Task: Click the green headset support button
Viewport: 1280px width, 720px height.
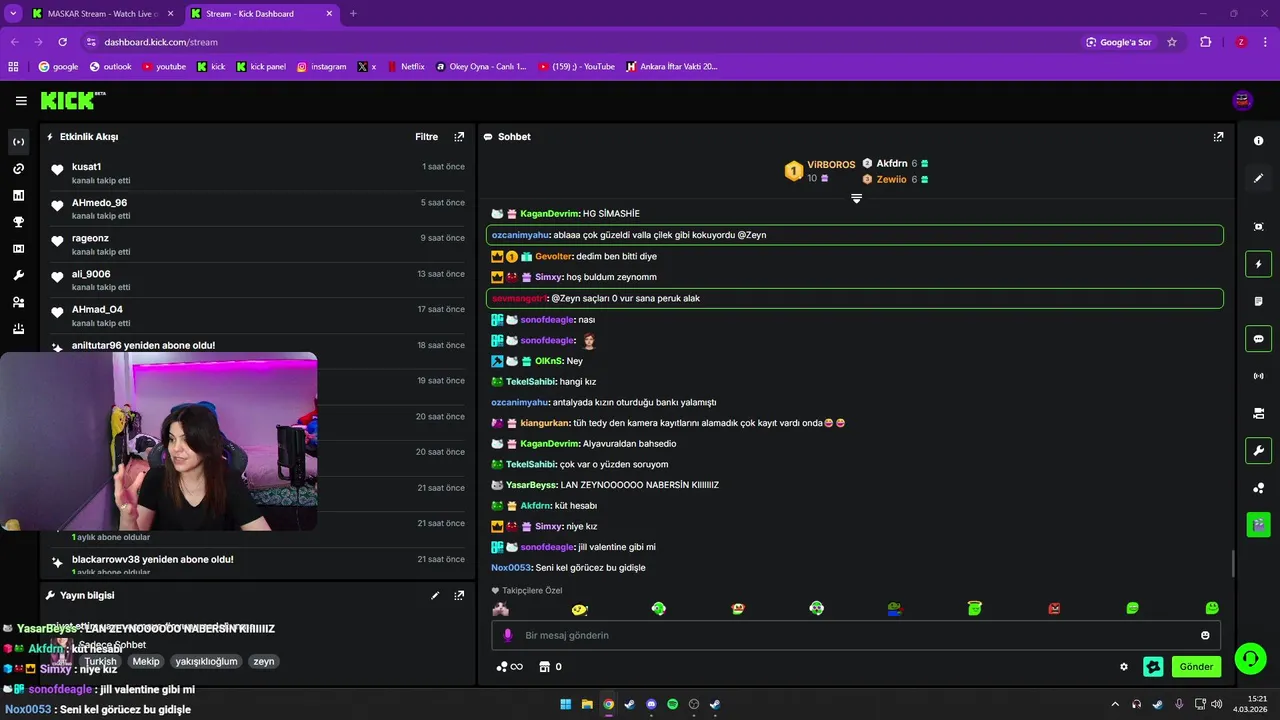Action: coord(1249,657)
